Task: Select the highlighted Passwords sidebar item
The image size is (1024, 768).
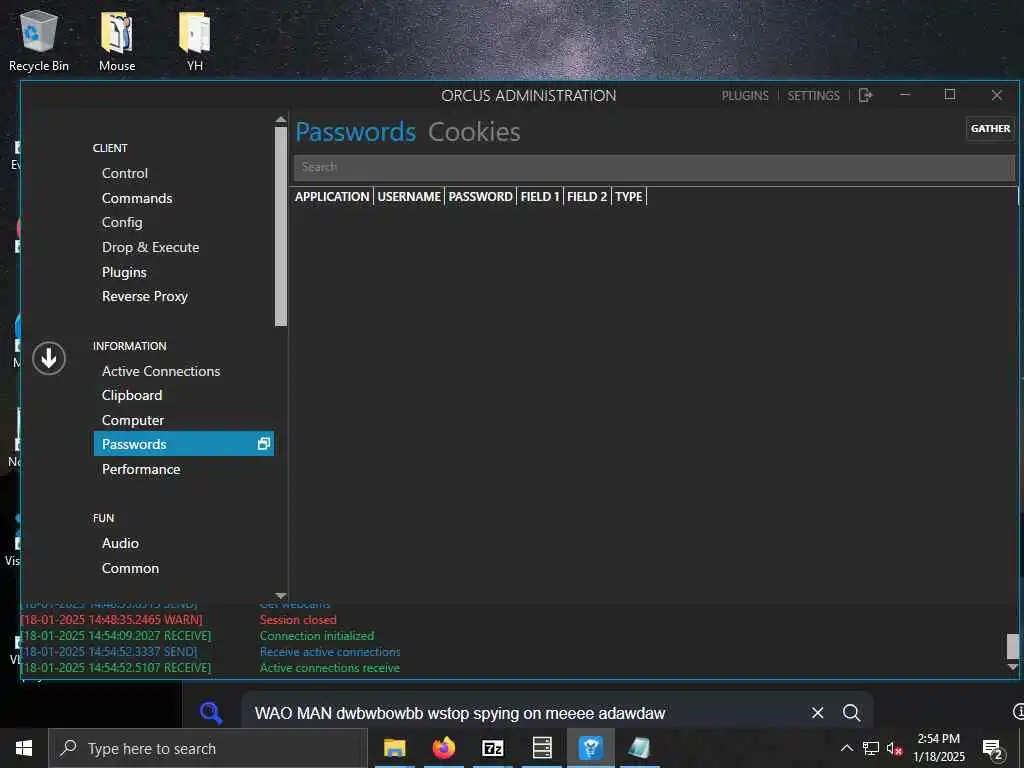Action: pyautogui.click(x=184, y=444)
